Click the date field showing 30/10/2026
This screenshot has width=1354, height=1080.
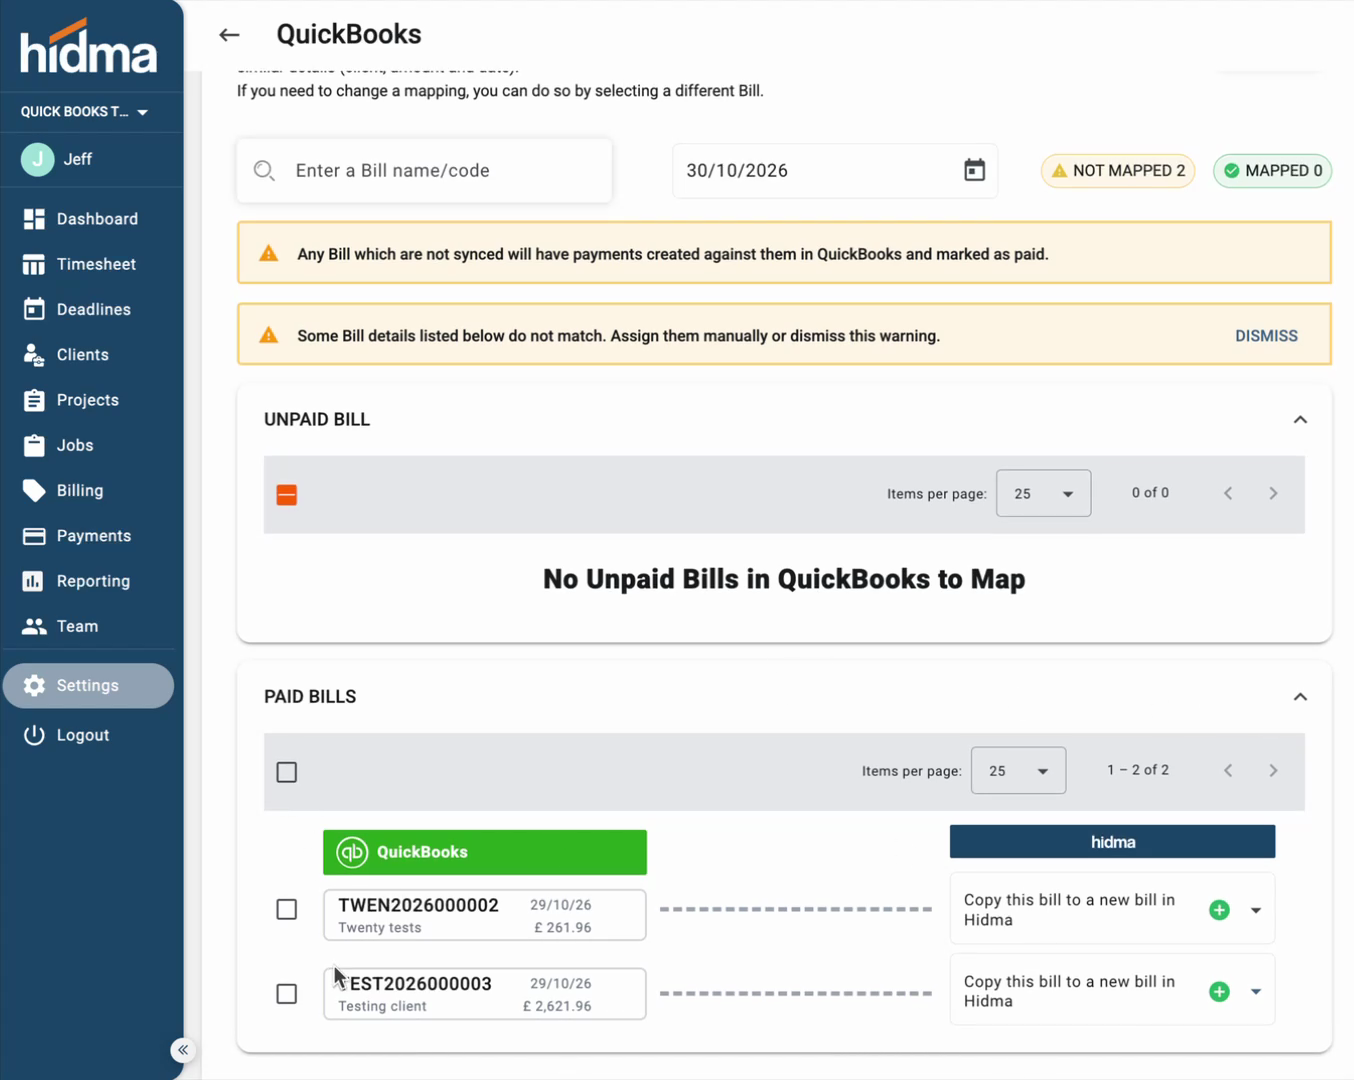click(835, 171)
